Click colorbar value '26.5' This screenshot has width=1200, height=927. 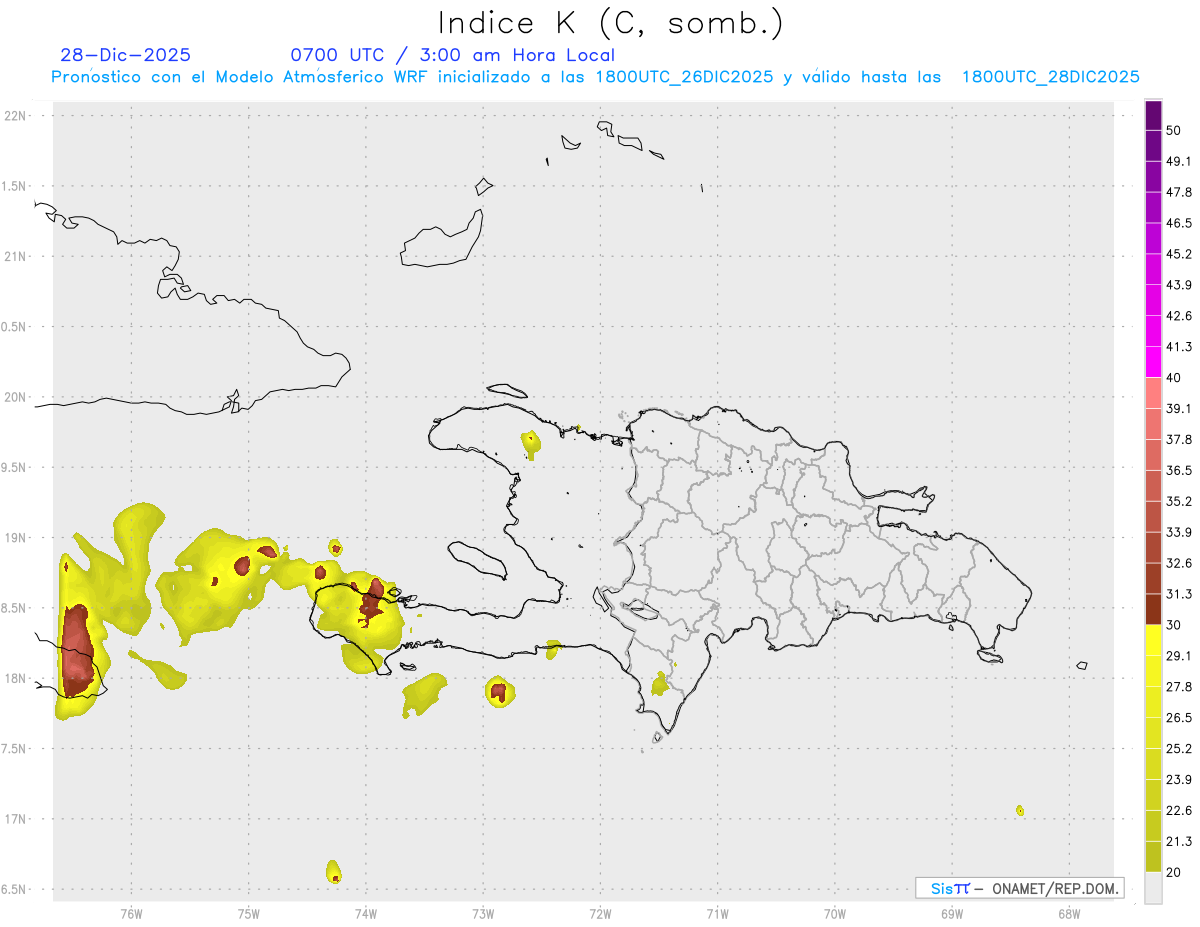point(1179,718)
